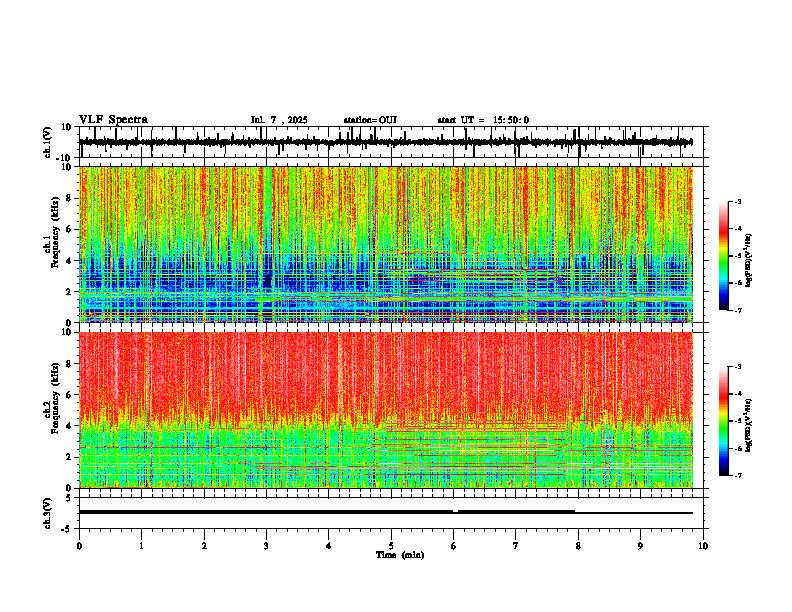Screen dimensions: 792x612
Task: Click the ch.3 voltage trace panel
Action: point(391,513)
